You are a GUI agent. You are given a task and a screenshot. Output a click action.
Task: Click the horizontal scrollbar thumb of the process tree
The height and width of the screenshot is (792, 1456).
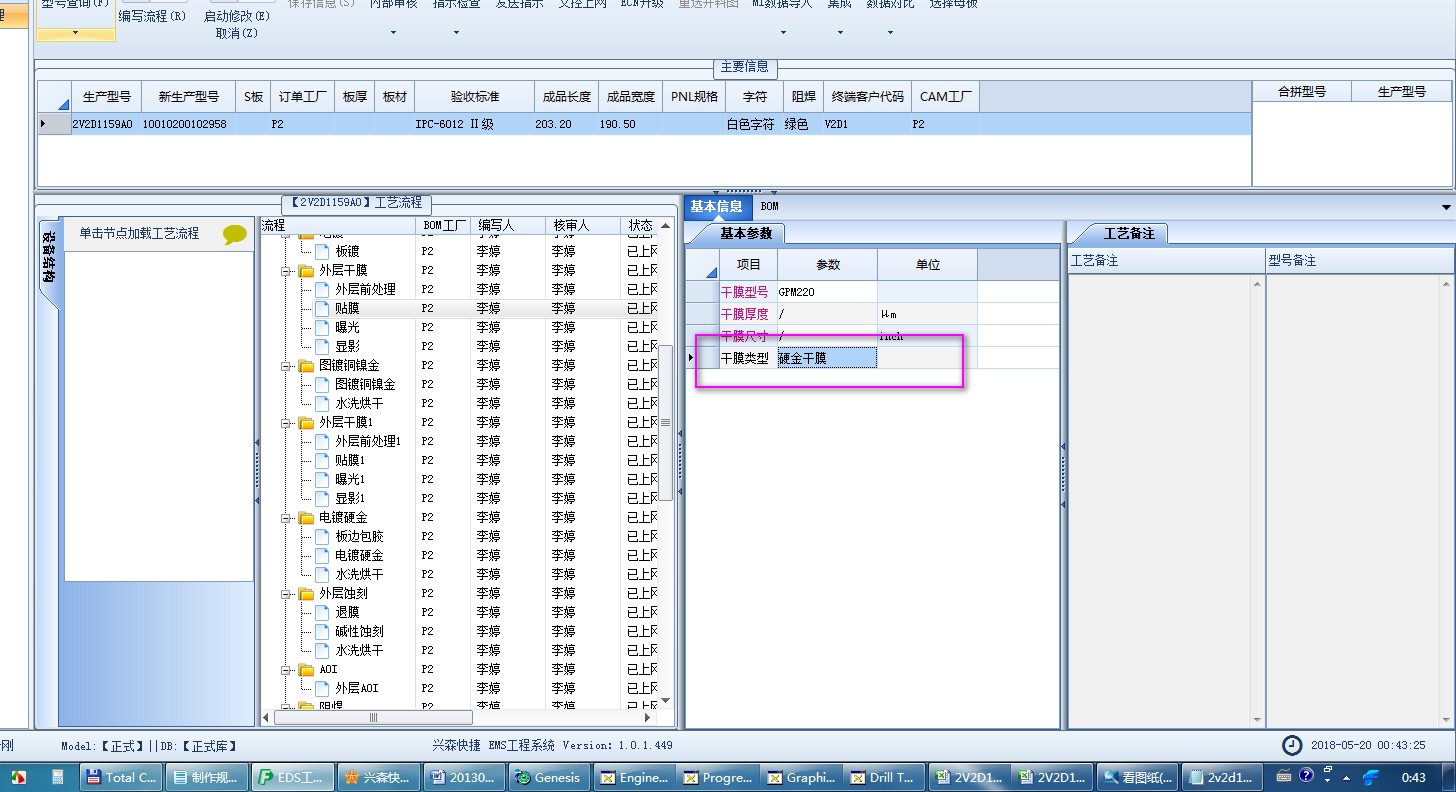click(373, 717)
